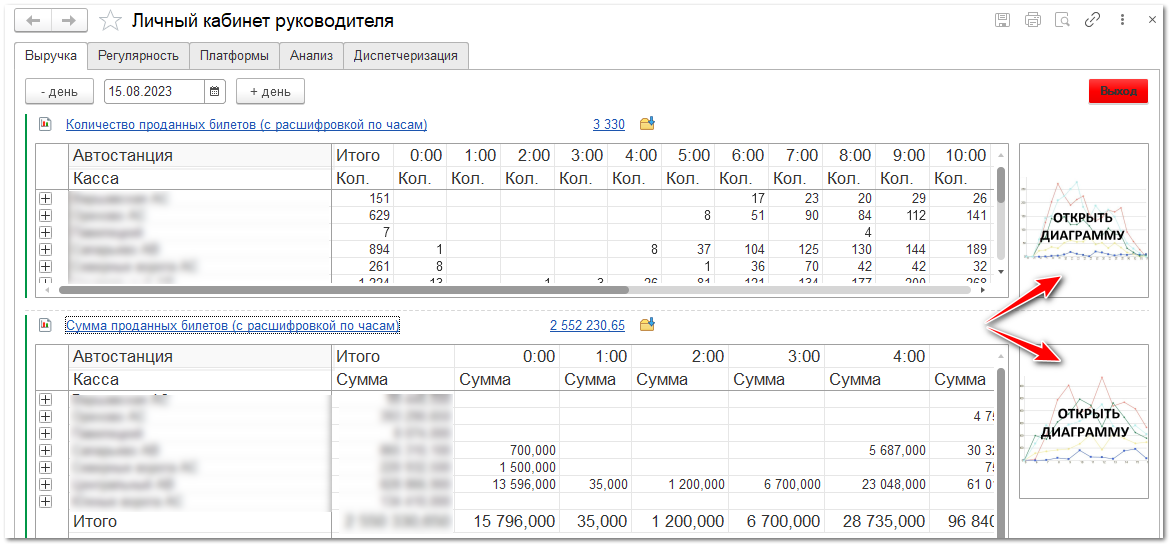1172x547 pixels.
Task: Open the three-dot more actions menu
Action: click(x=1123, y=20)
